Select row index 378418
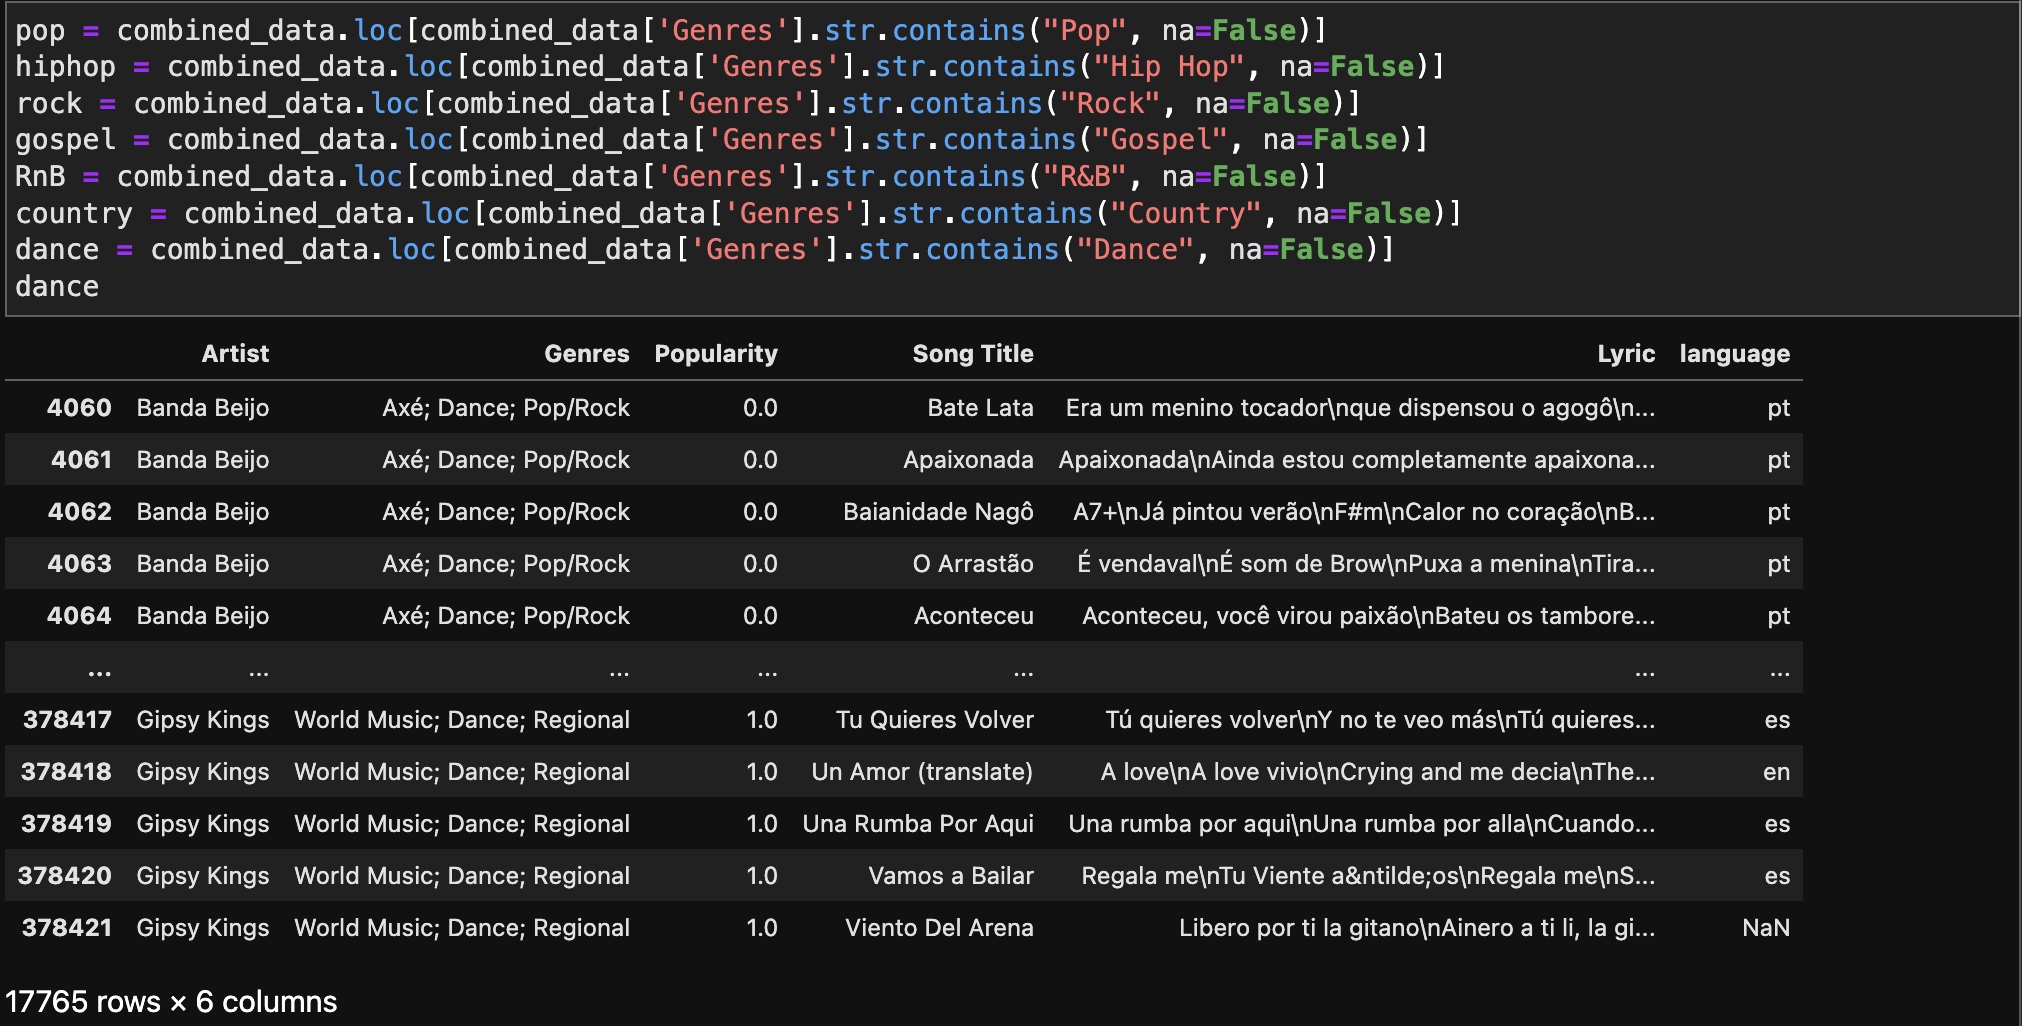Screen dimensions: 2022x1026 click(x=66, y=772)
